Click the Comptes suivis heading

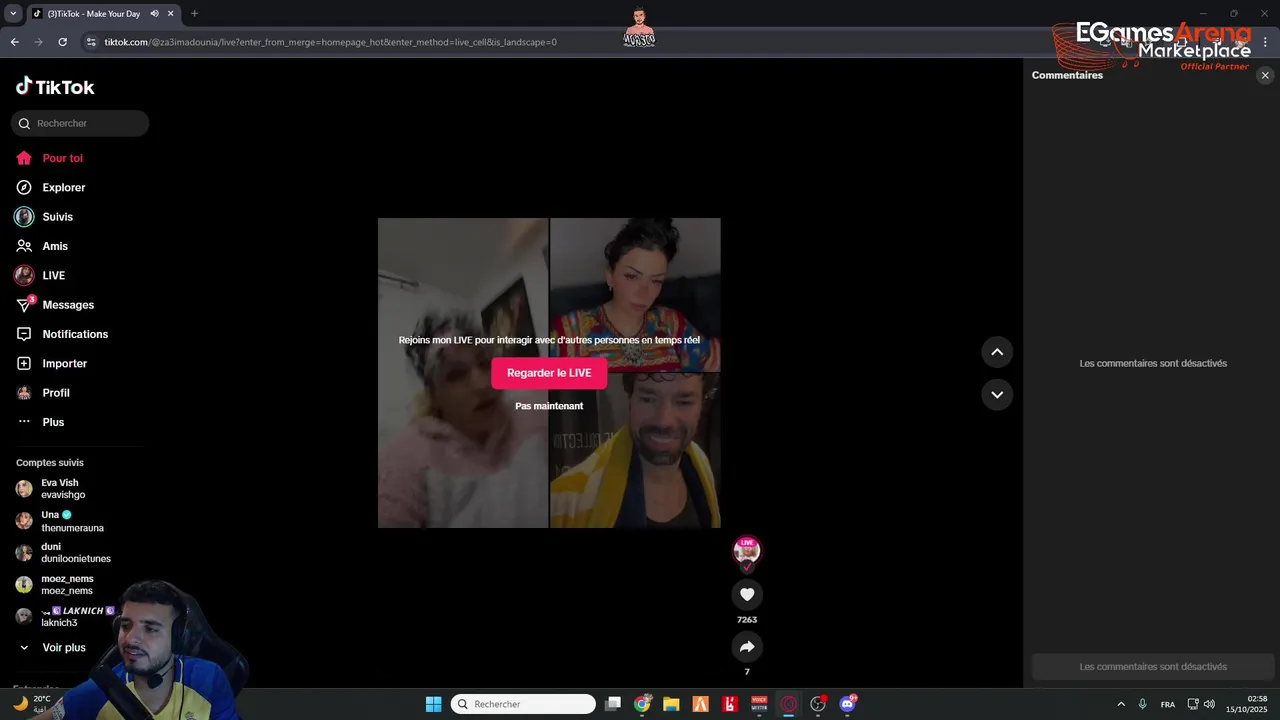pos(50,463)
